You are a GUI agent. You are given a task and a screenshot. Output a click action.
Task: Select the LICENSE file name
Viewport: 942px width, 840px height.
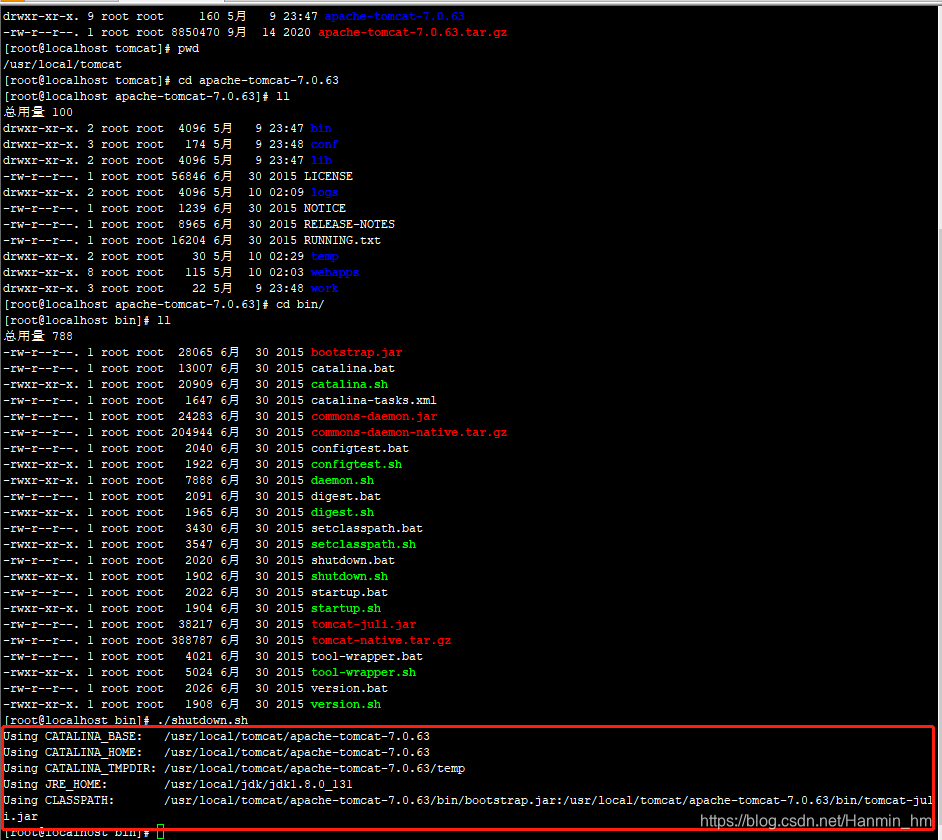pyautogui.click(x=328, y=177)
